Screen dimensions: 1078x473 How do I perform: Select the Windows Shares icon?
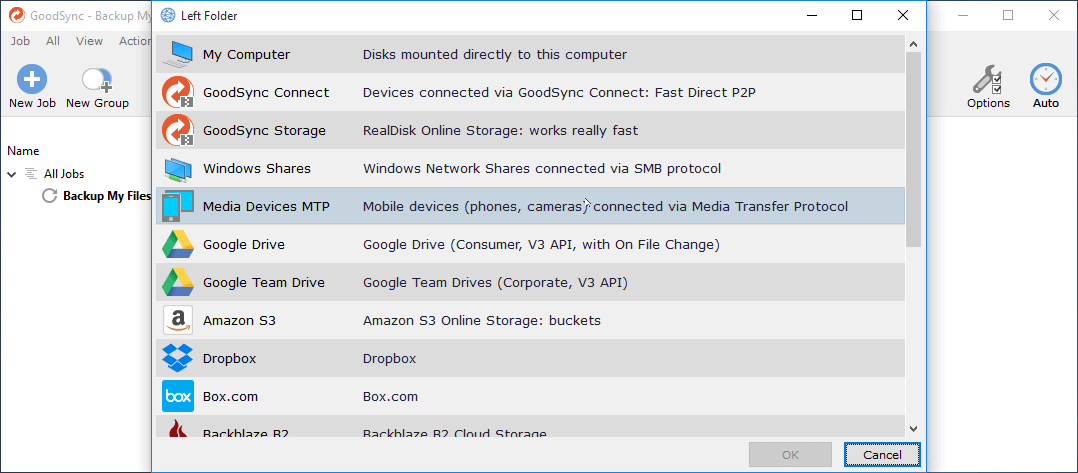point(178,169)
